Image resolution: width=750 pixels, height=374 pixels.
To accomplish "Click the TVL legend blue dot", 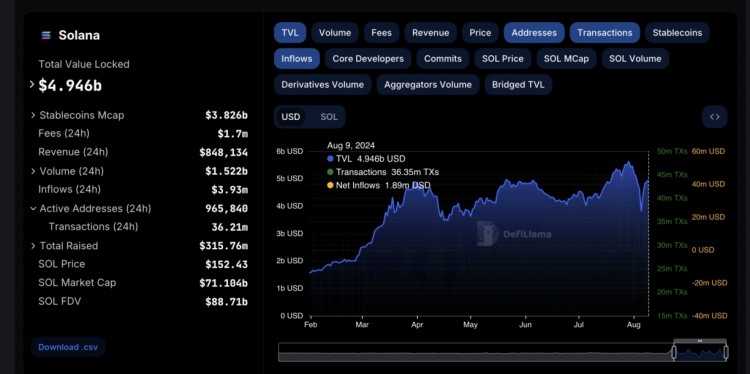I will 330,159.
